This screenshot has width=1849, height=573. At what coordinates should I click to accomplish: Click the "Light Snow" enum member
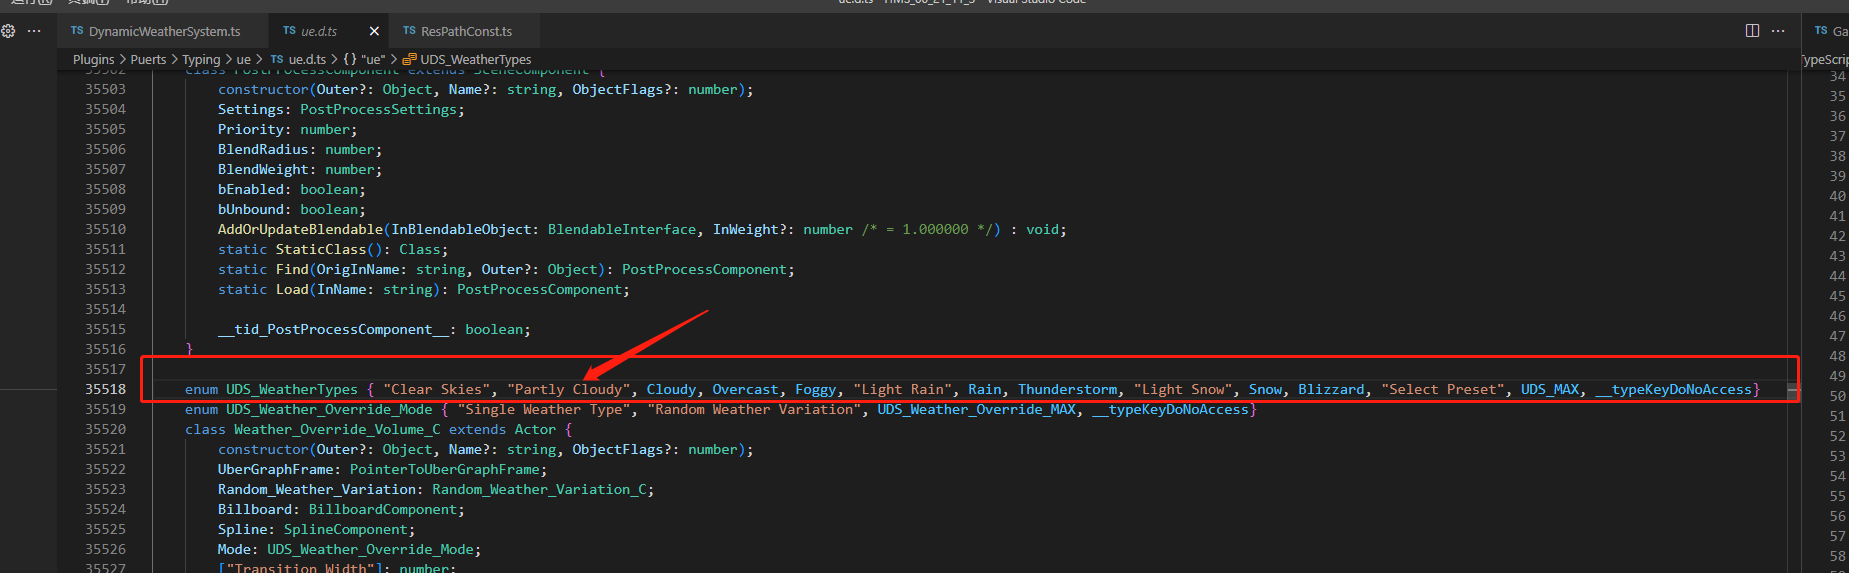pos(1183,389)
